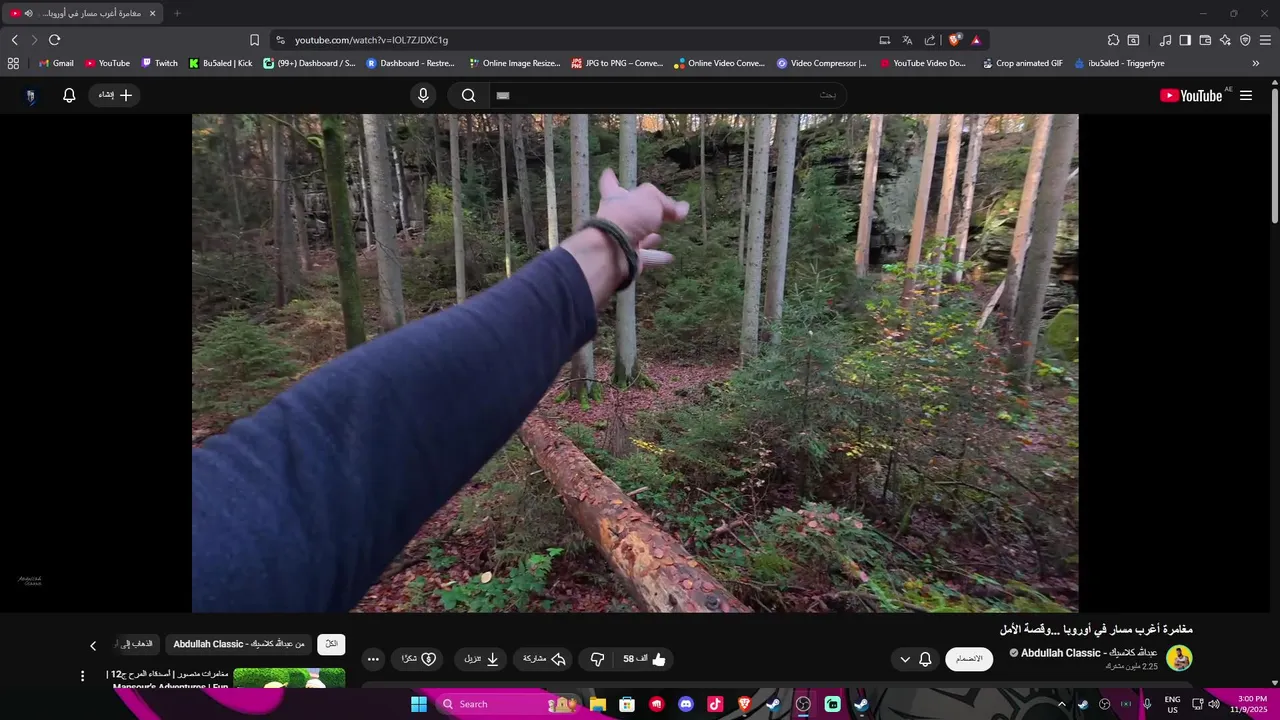Click the Join (الانضمام) membership button
Screen dimensions: 1280x720
[x=969, y=659]
